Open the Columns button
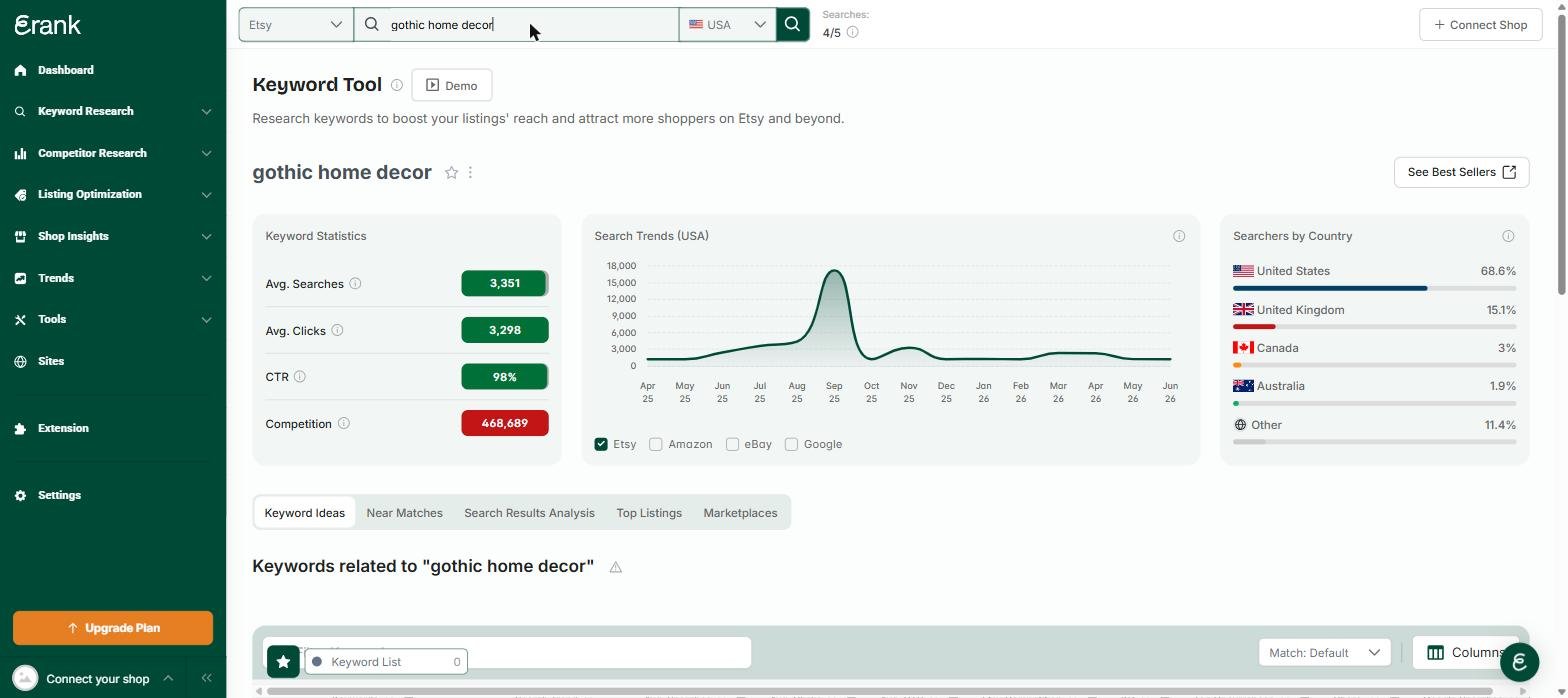Image resolution: width=1568 pixels, height=698 pixels. click(1465, 653)
